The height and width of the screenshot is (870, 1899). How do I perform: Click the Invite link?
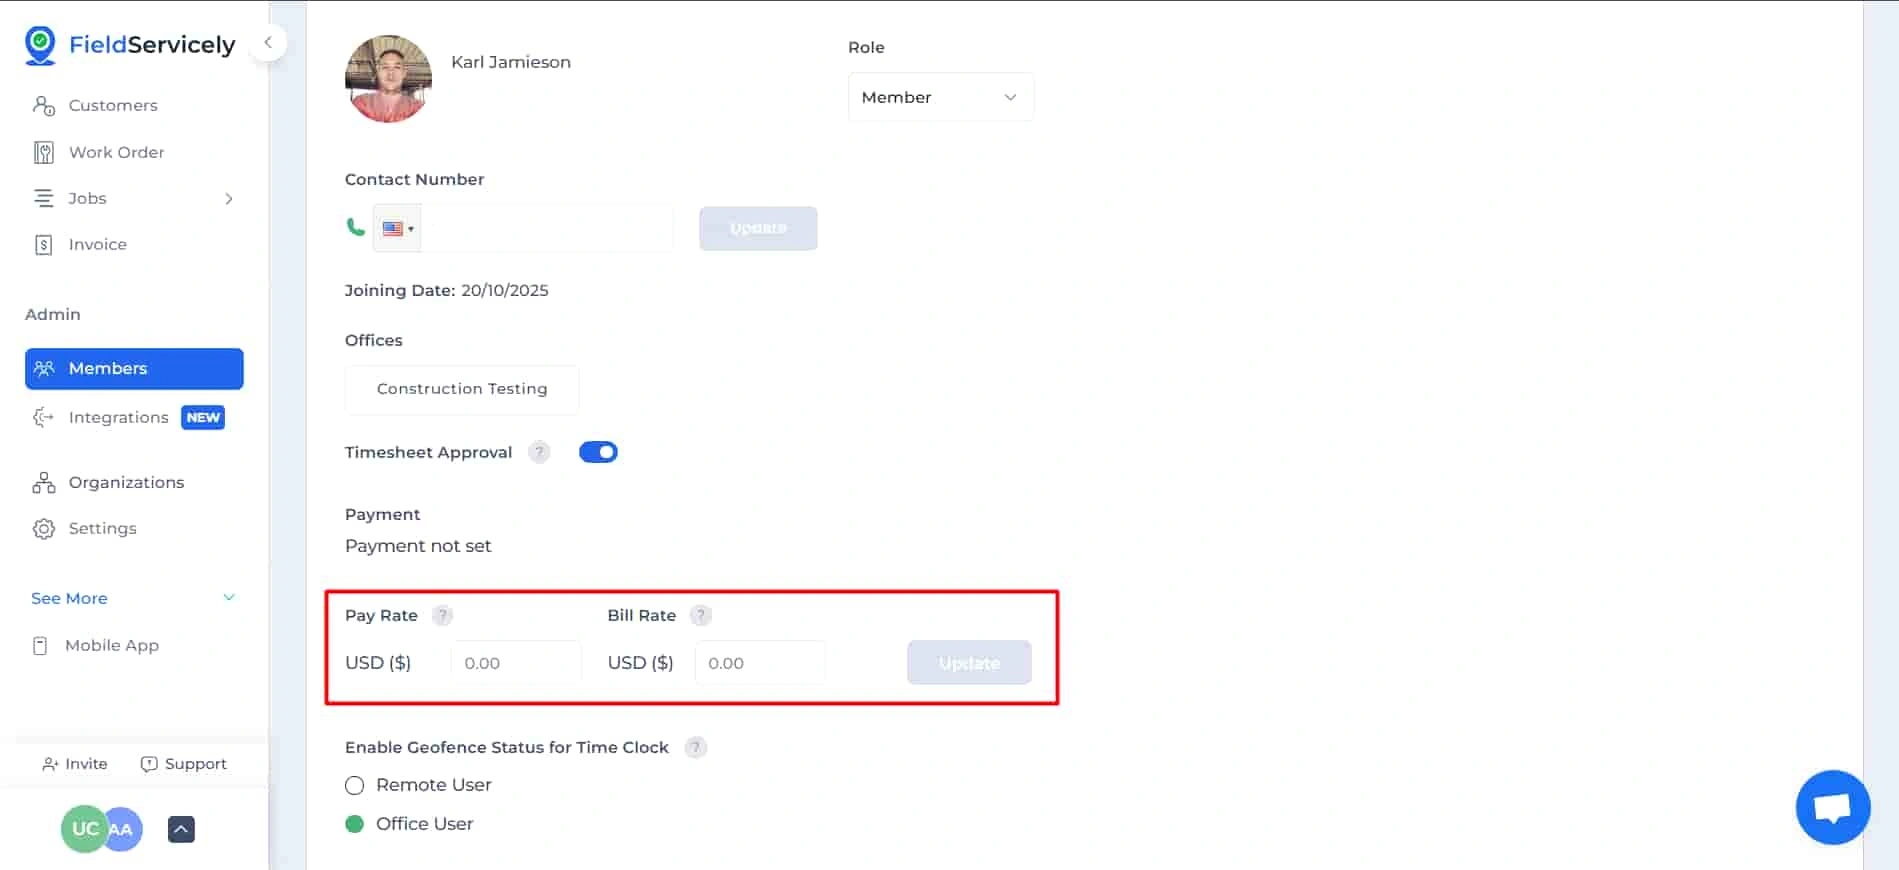pyautogui.click(x=75, y=764)
